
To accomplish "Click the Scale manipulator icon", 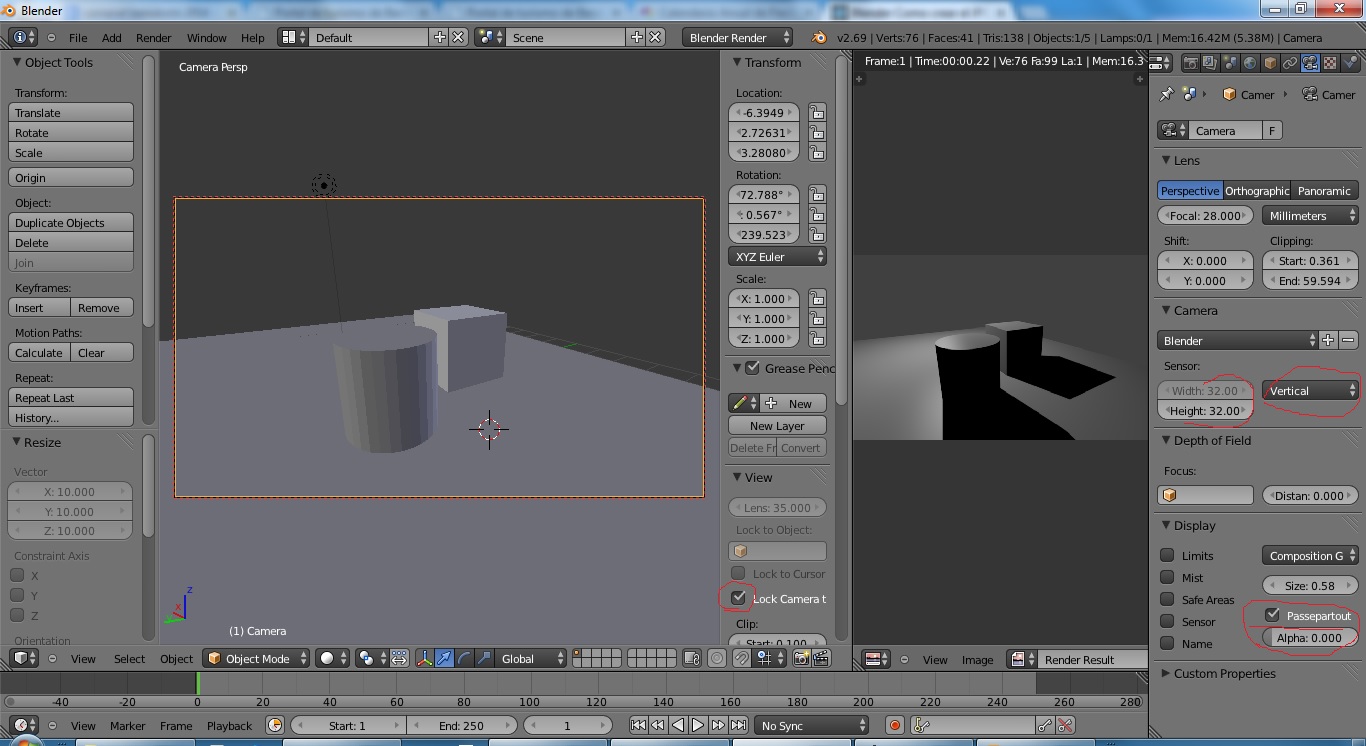I will point(485,658).
